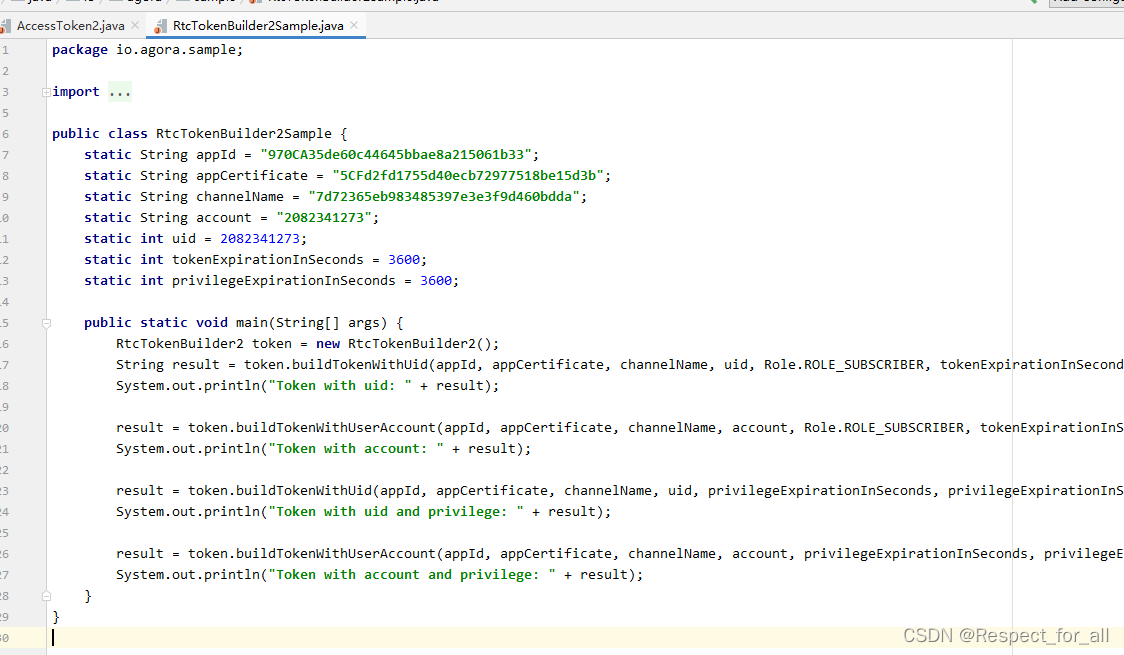Click the java package icon in the breadcrumb

click(x=22, y=3)
